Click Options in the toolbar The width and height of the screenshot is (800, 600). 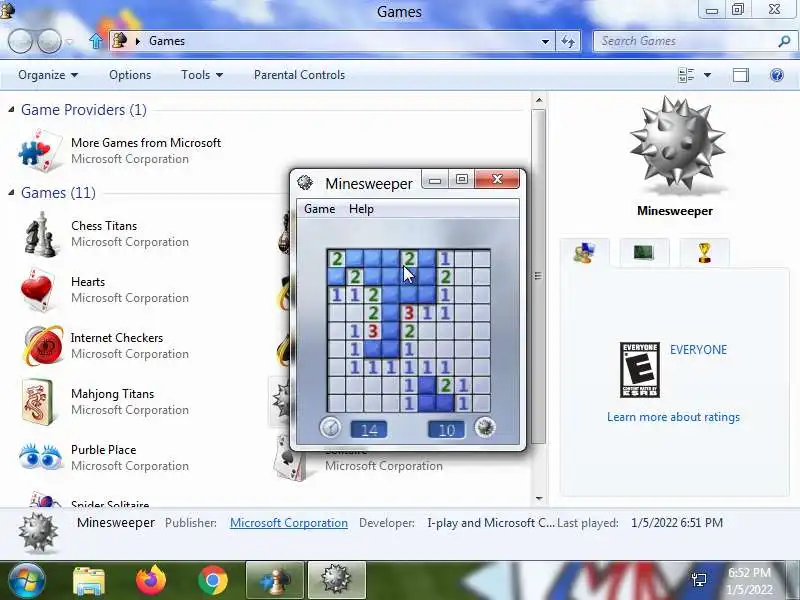130,75
